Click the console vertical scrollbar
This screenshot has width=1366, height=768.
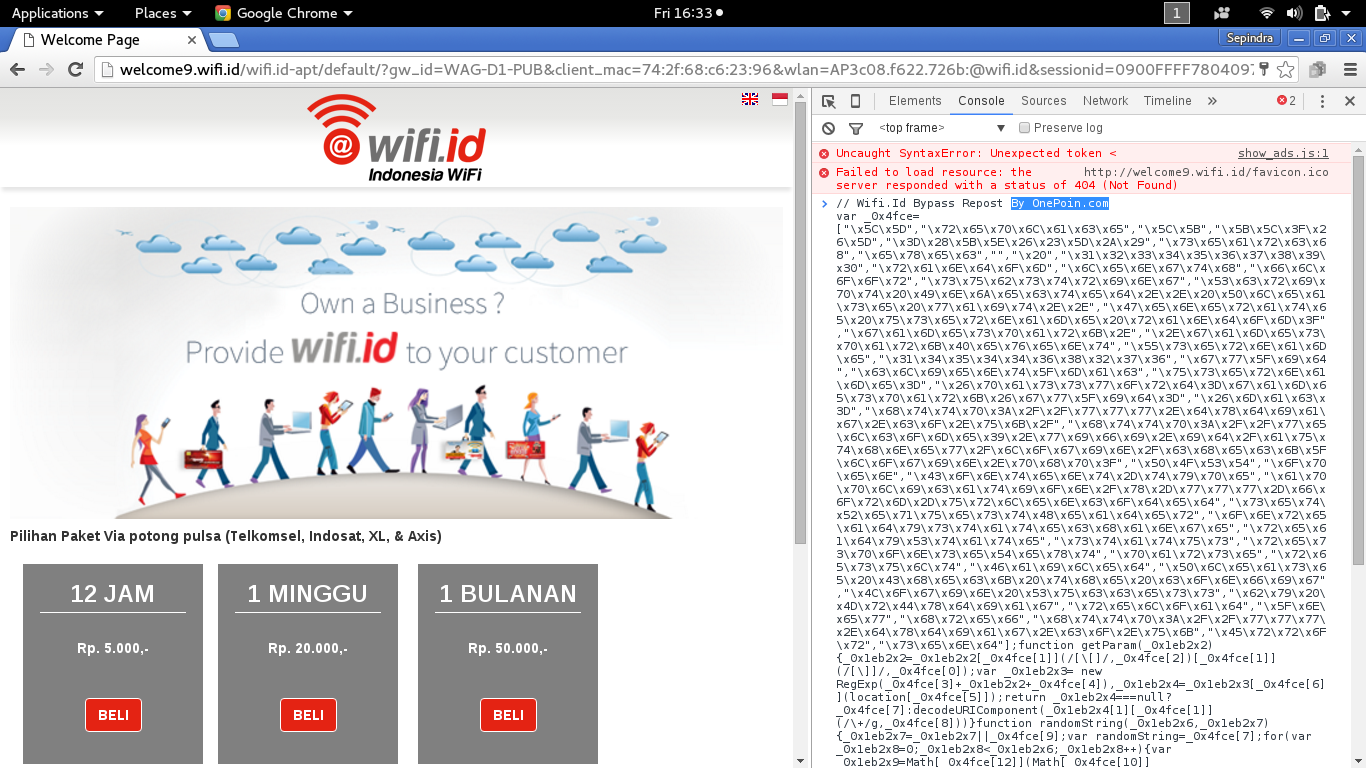(1358, 360)
